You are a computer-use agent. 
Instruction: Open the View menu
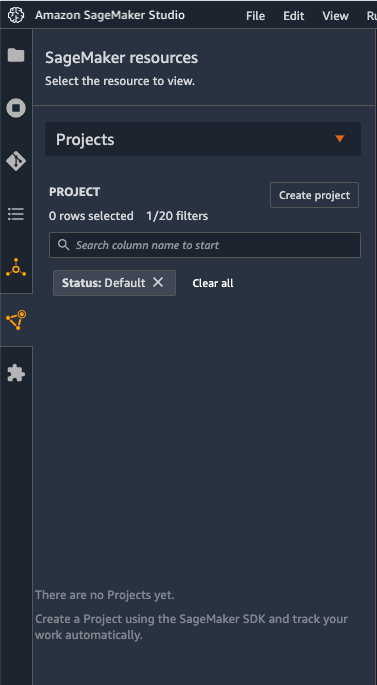(x=335, y=16)
